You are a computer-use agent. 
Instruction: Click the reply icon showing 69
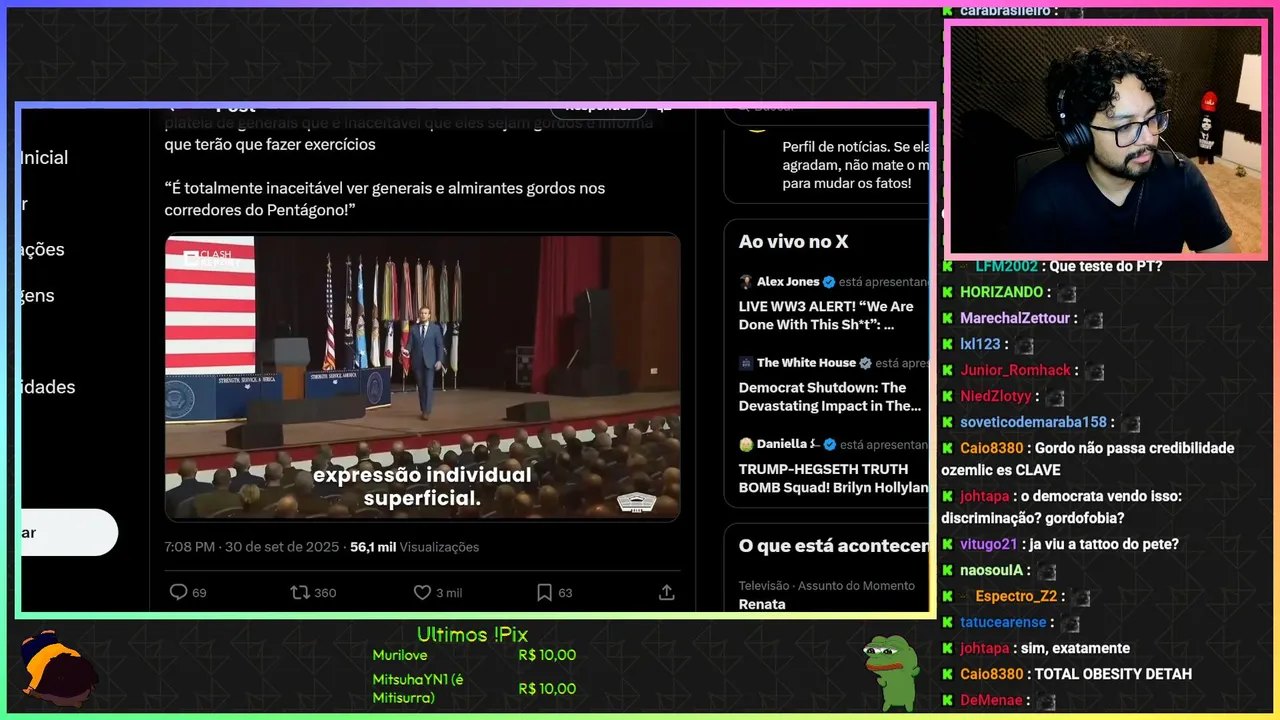179,592
